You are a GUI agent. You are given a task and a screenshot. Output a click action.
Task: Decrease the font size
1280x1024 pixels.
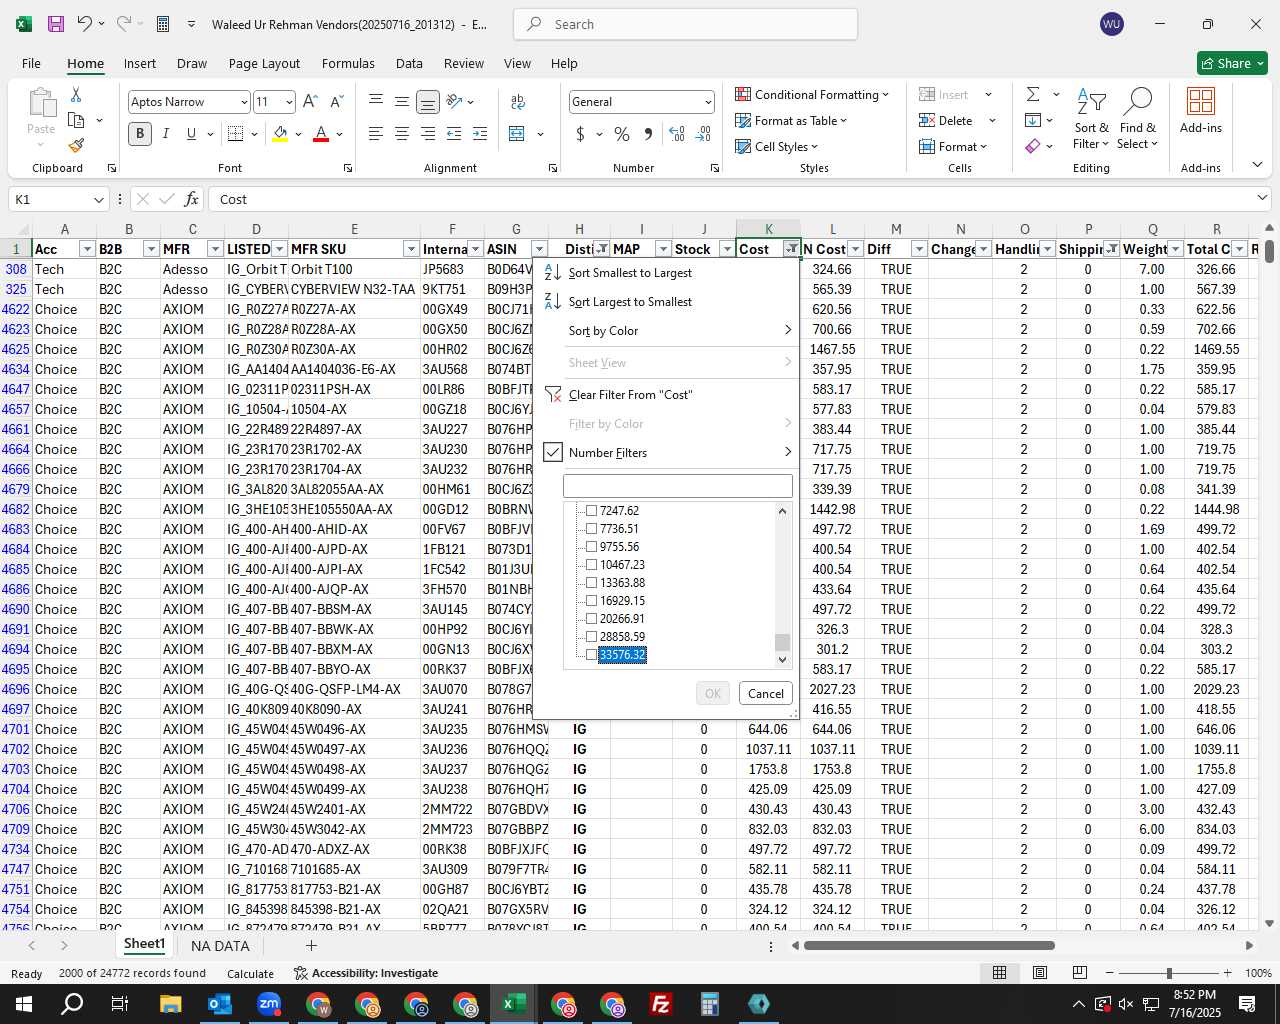pos(336,102)
